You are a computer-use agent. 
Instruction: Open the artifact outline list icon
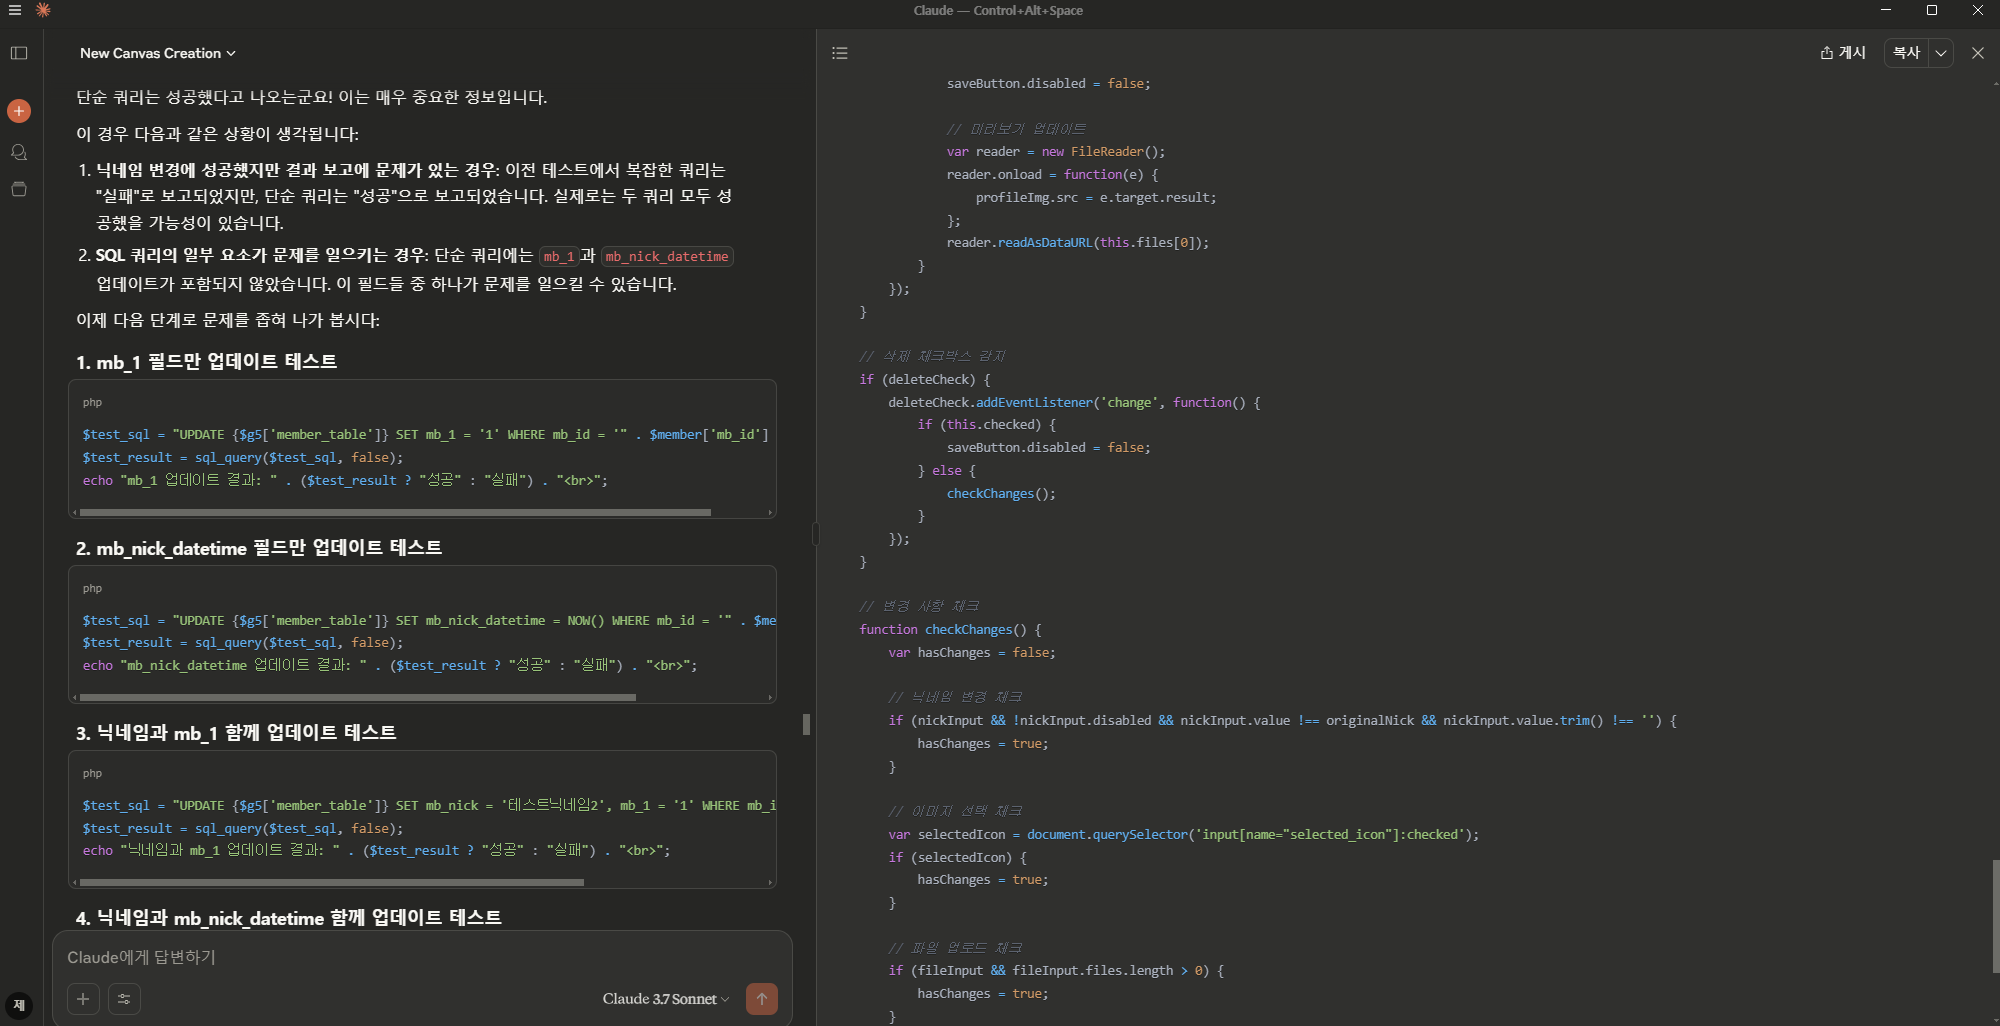tap(840, 53)
